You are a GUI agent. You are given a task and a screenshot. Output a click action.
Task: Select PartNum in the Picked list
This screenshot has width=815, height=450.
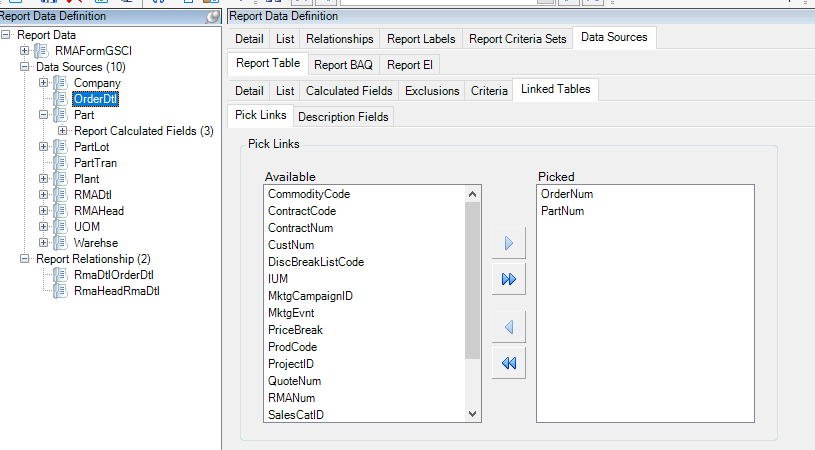coord(562,211)
